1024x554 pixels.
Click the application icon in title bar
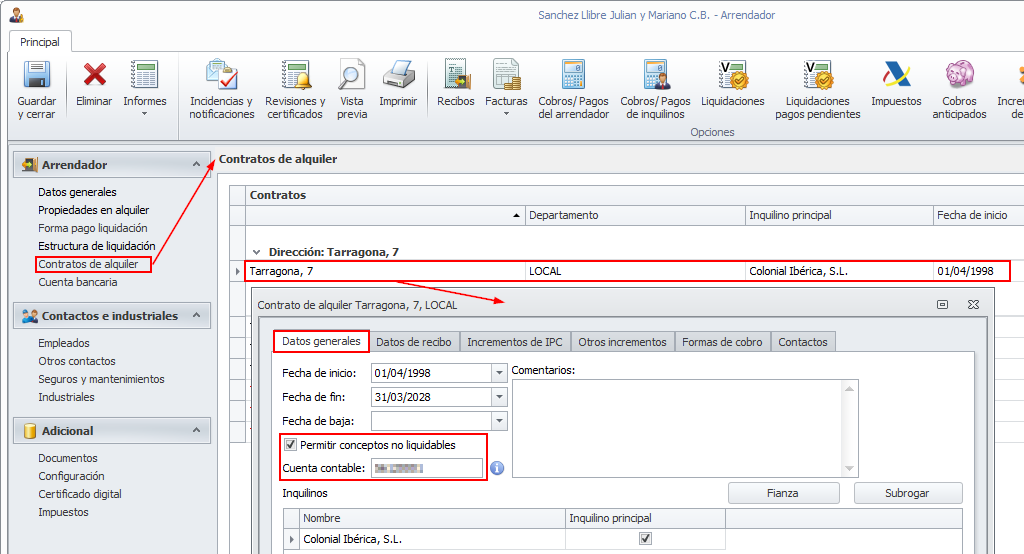[17, 14]
